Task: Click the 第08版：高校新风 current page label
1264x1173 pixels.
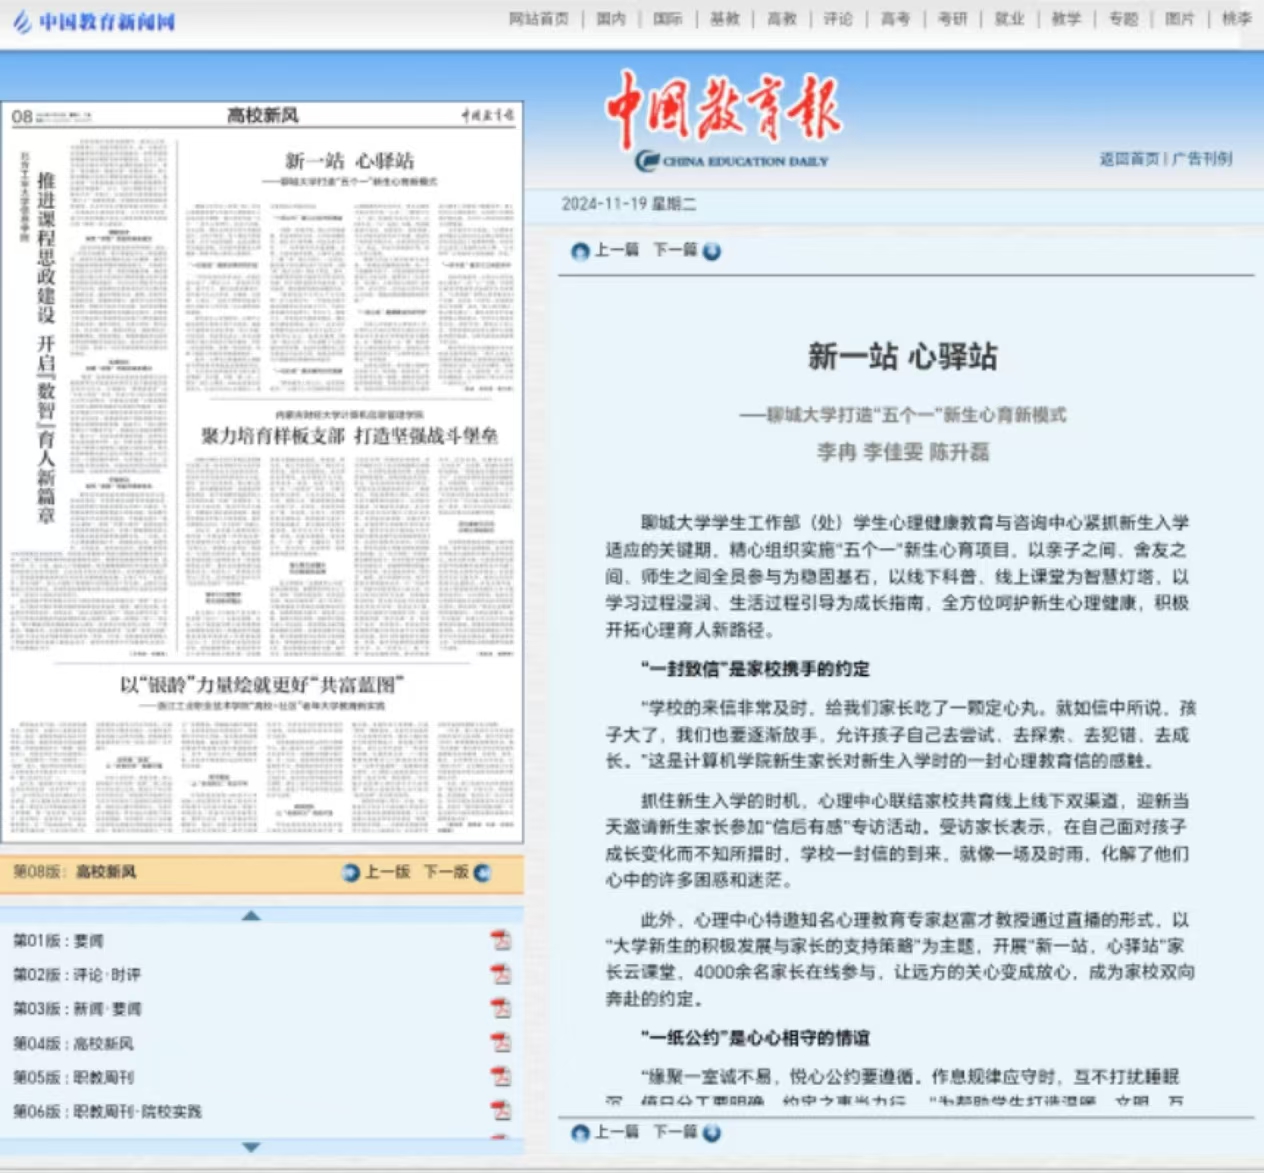Action: (75, 872)
